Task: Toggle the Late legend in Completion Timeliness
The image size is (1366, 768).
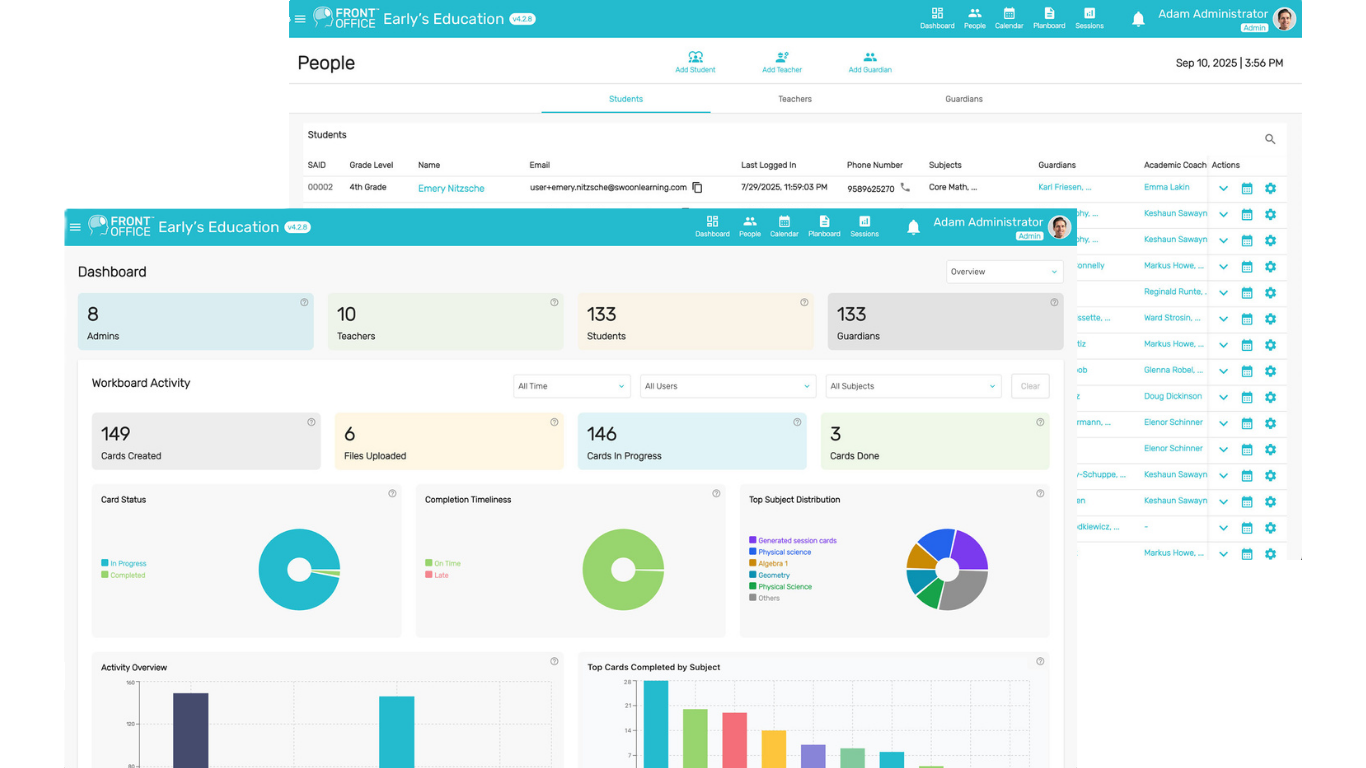Action: pos(436,575)
